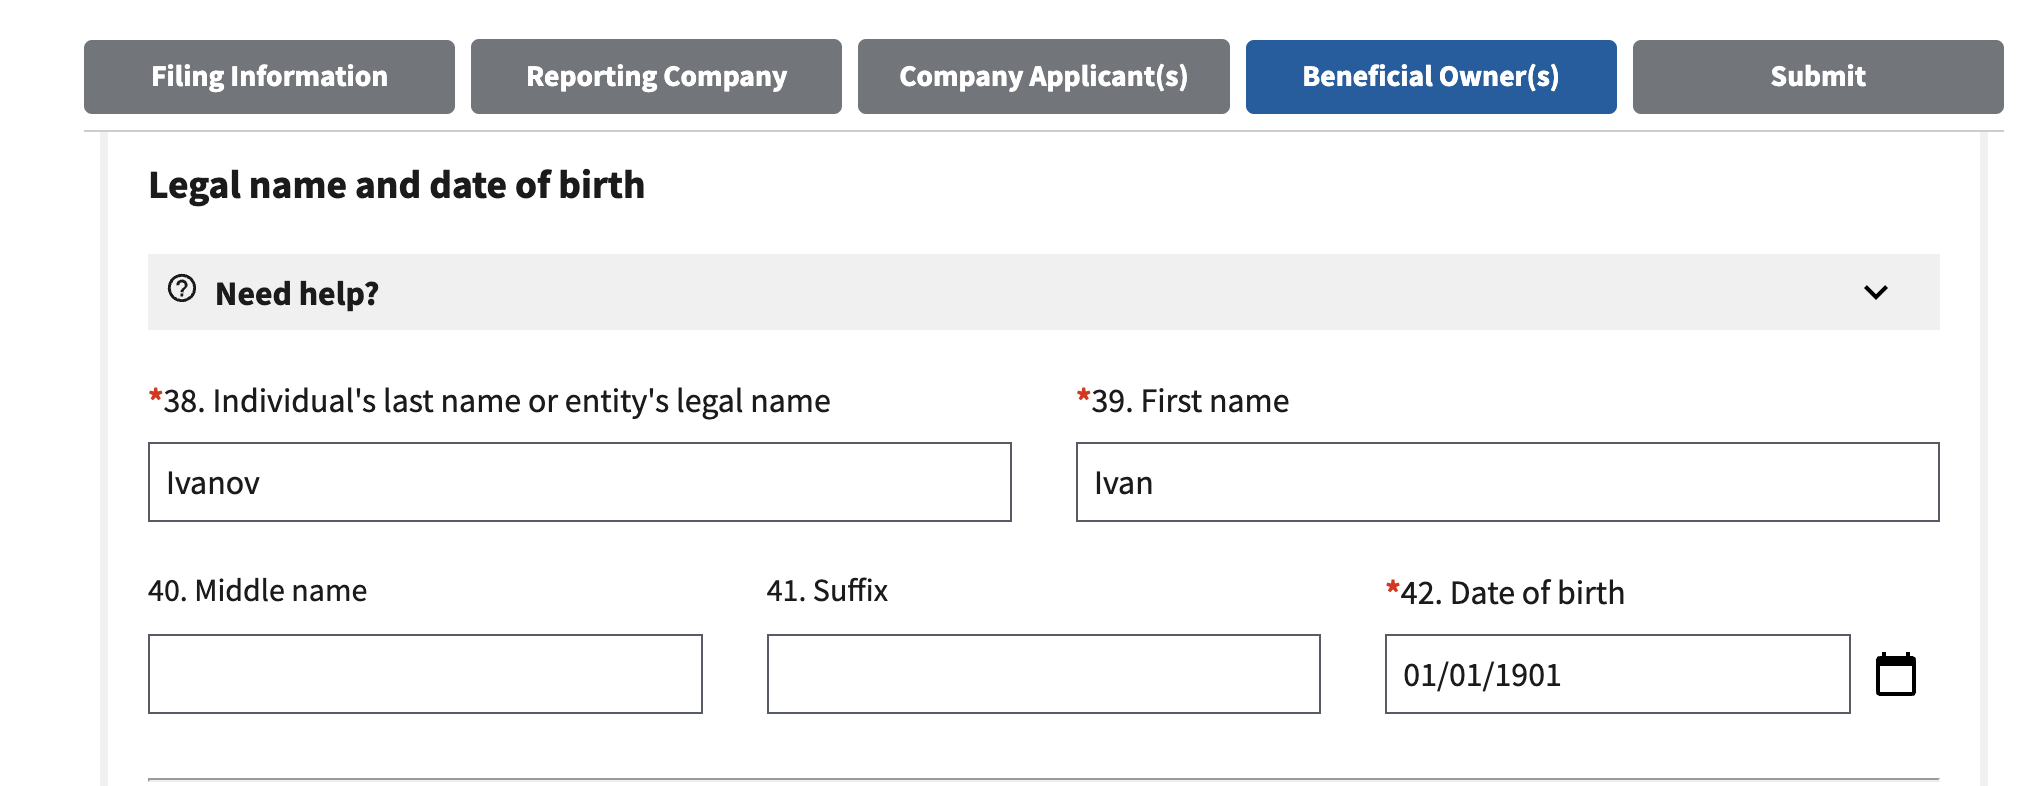Click the question mark help icon
Image resolution: width=2024 pixels, height=786 pixels.
(x=182, y=289)
